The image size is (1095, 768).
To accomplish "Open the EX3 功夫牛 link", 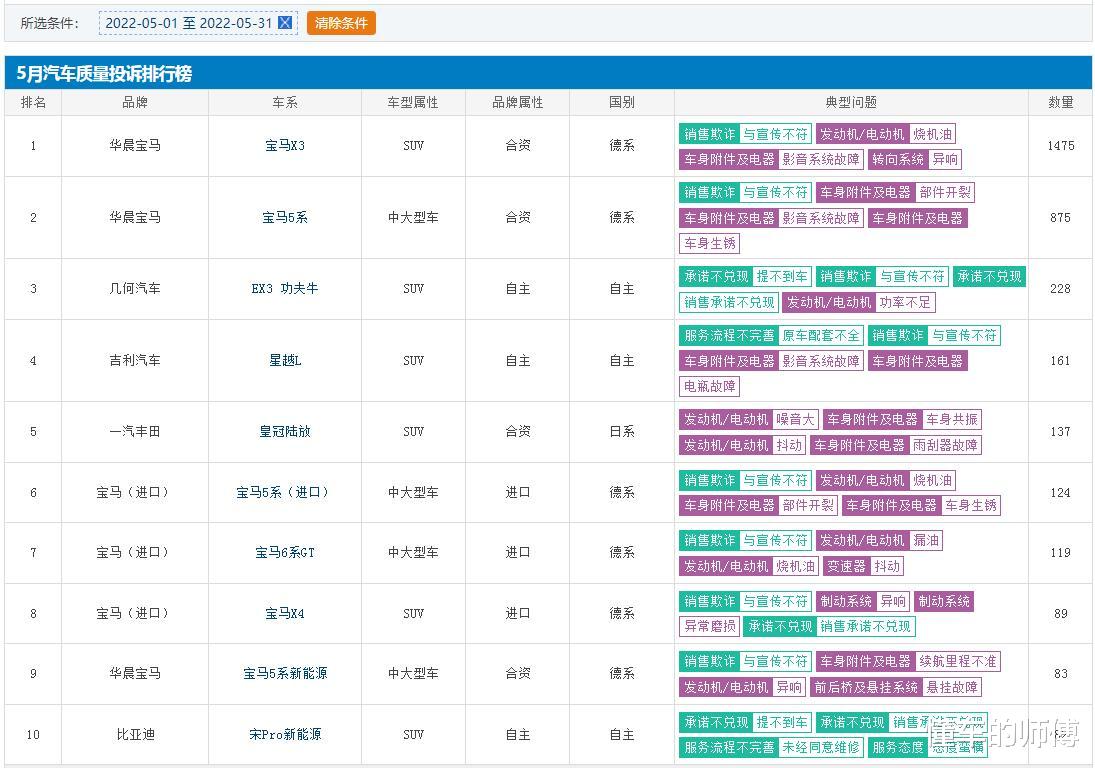I will tap(285, 288).
